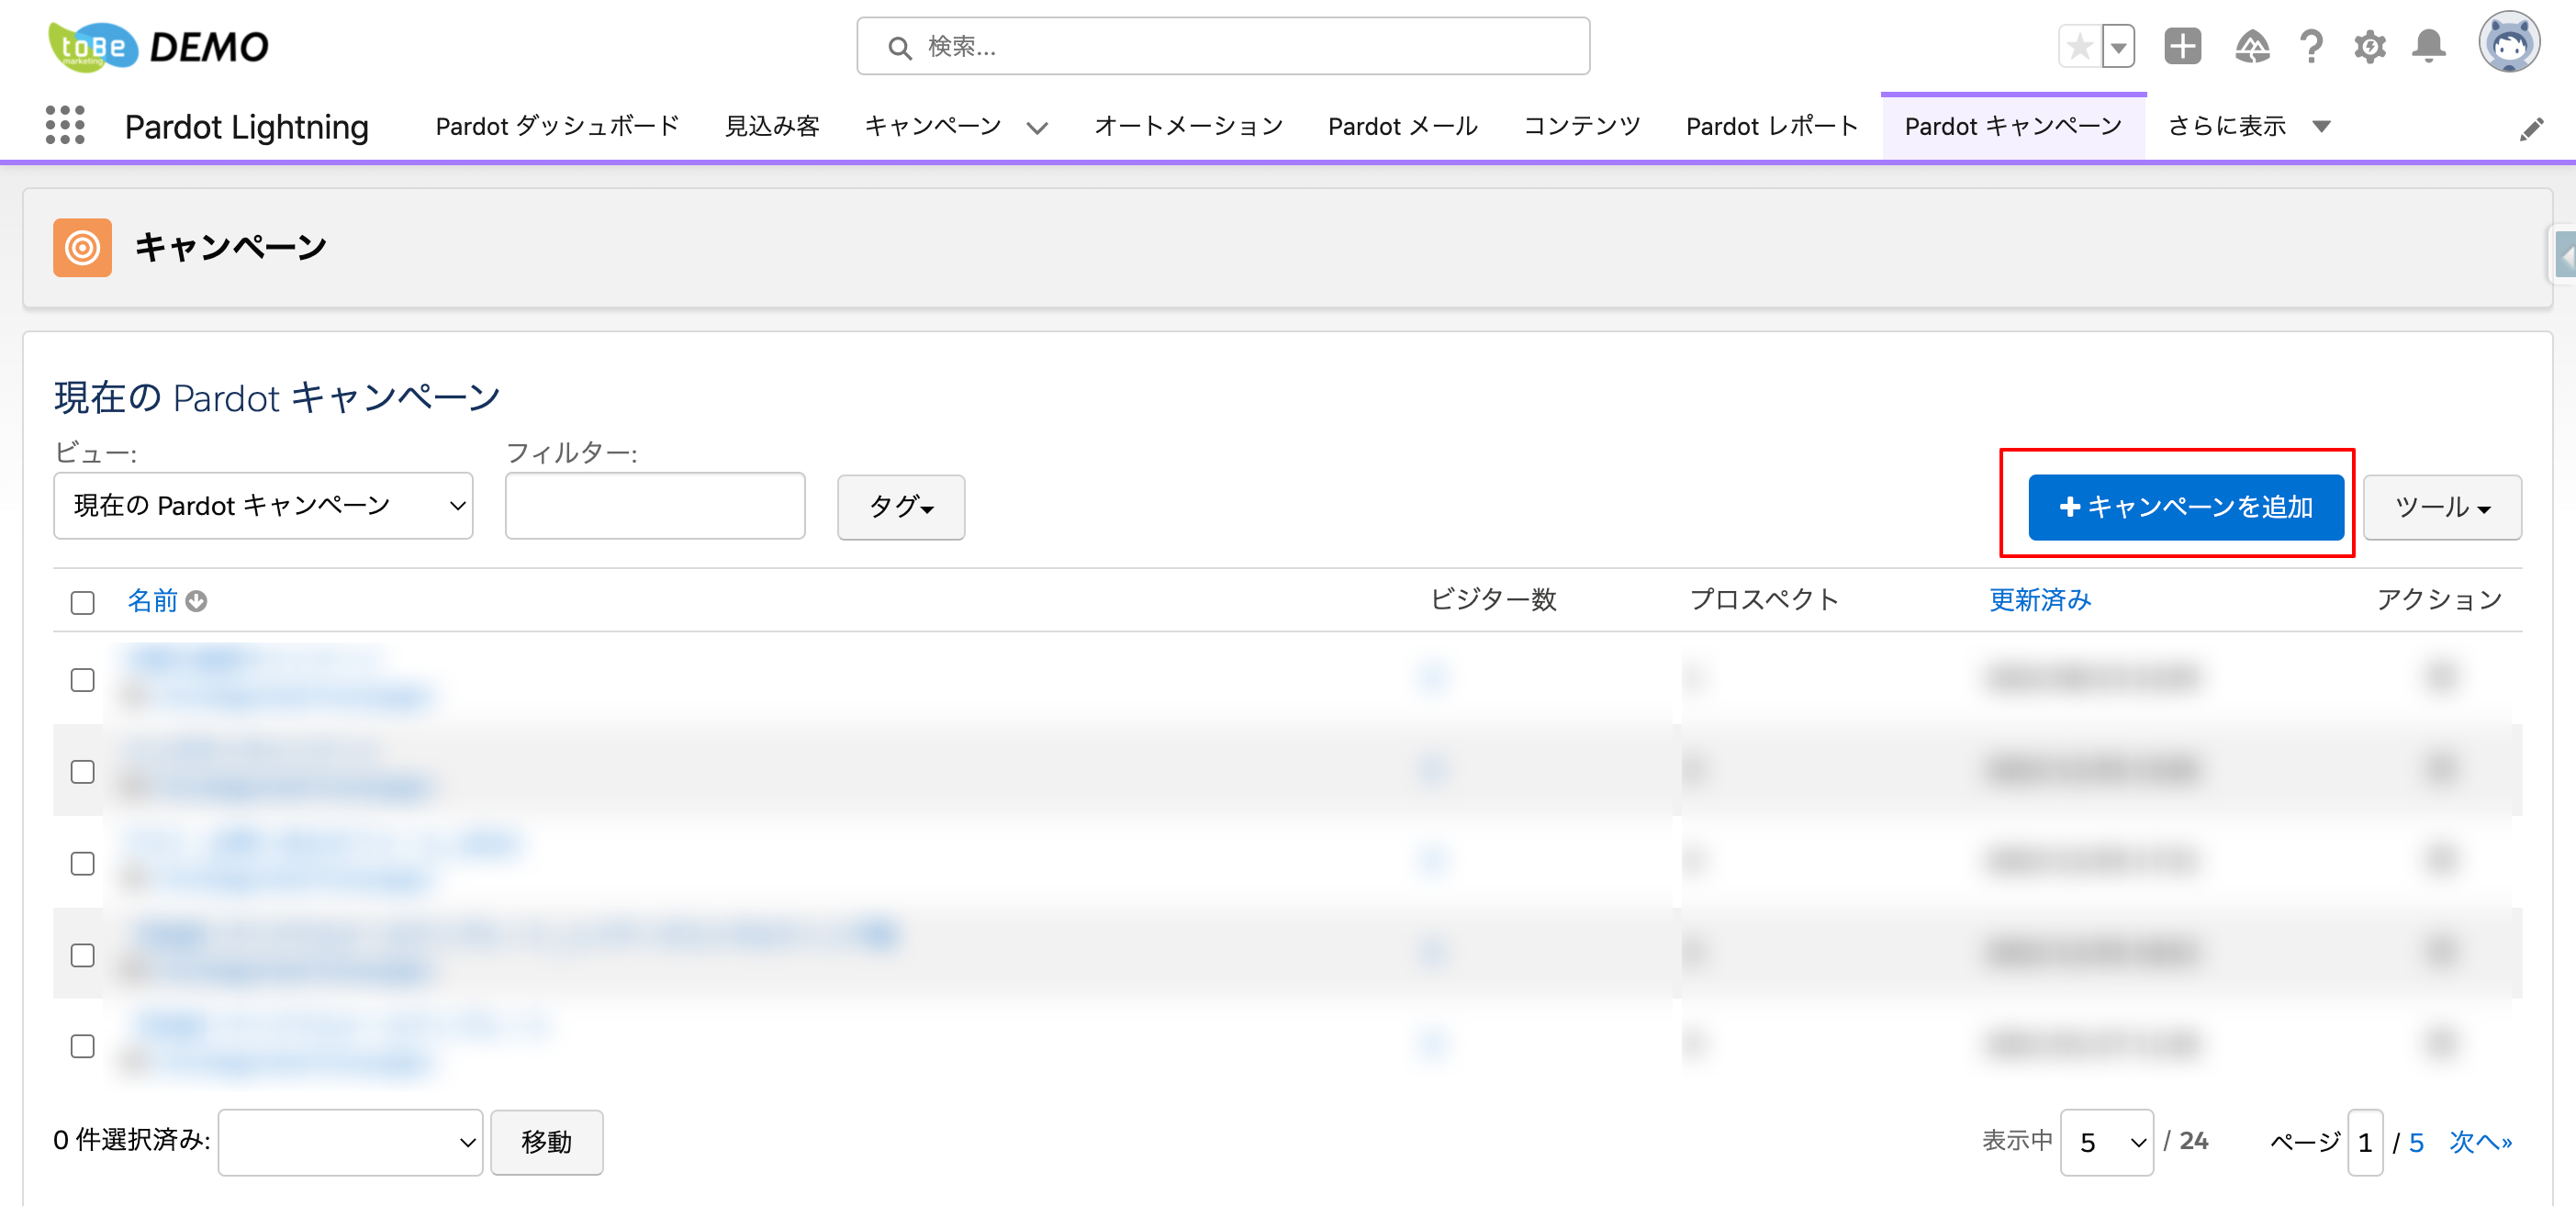2576x1206 pixels.
Task: Jump to last page 5 link
Action: (2416, 1142)
